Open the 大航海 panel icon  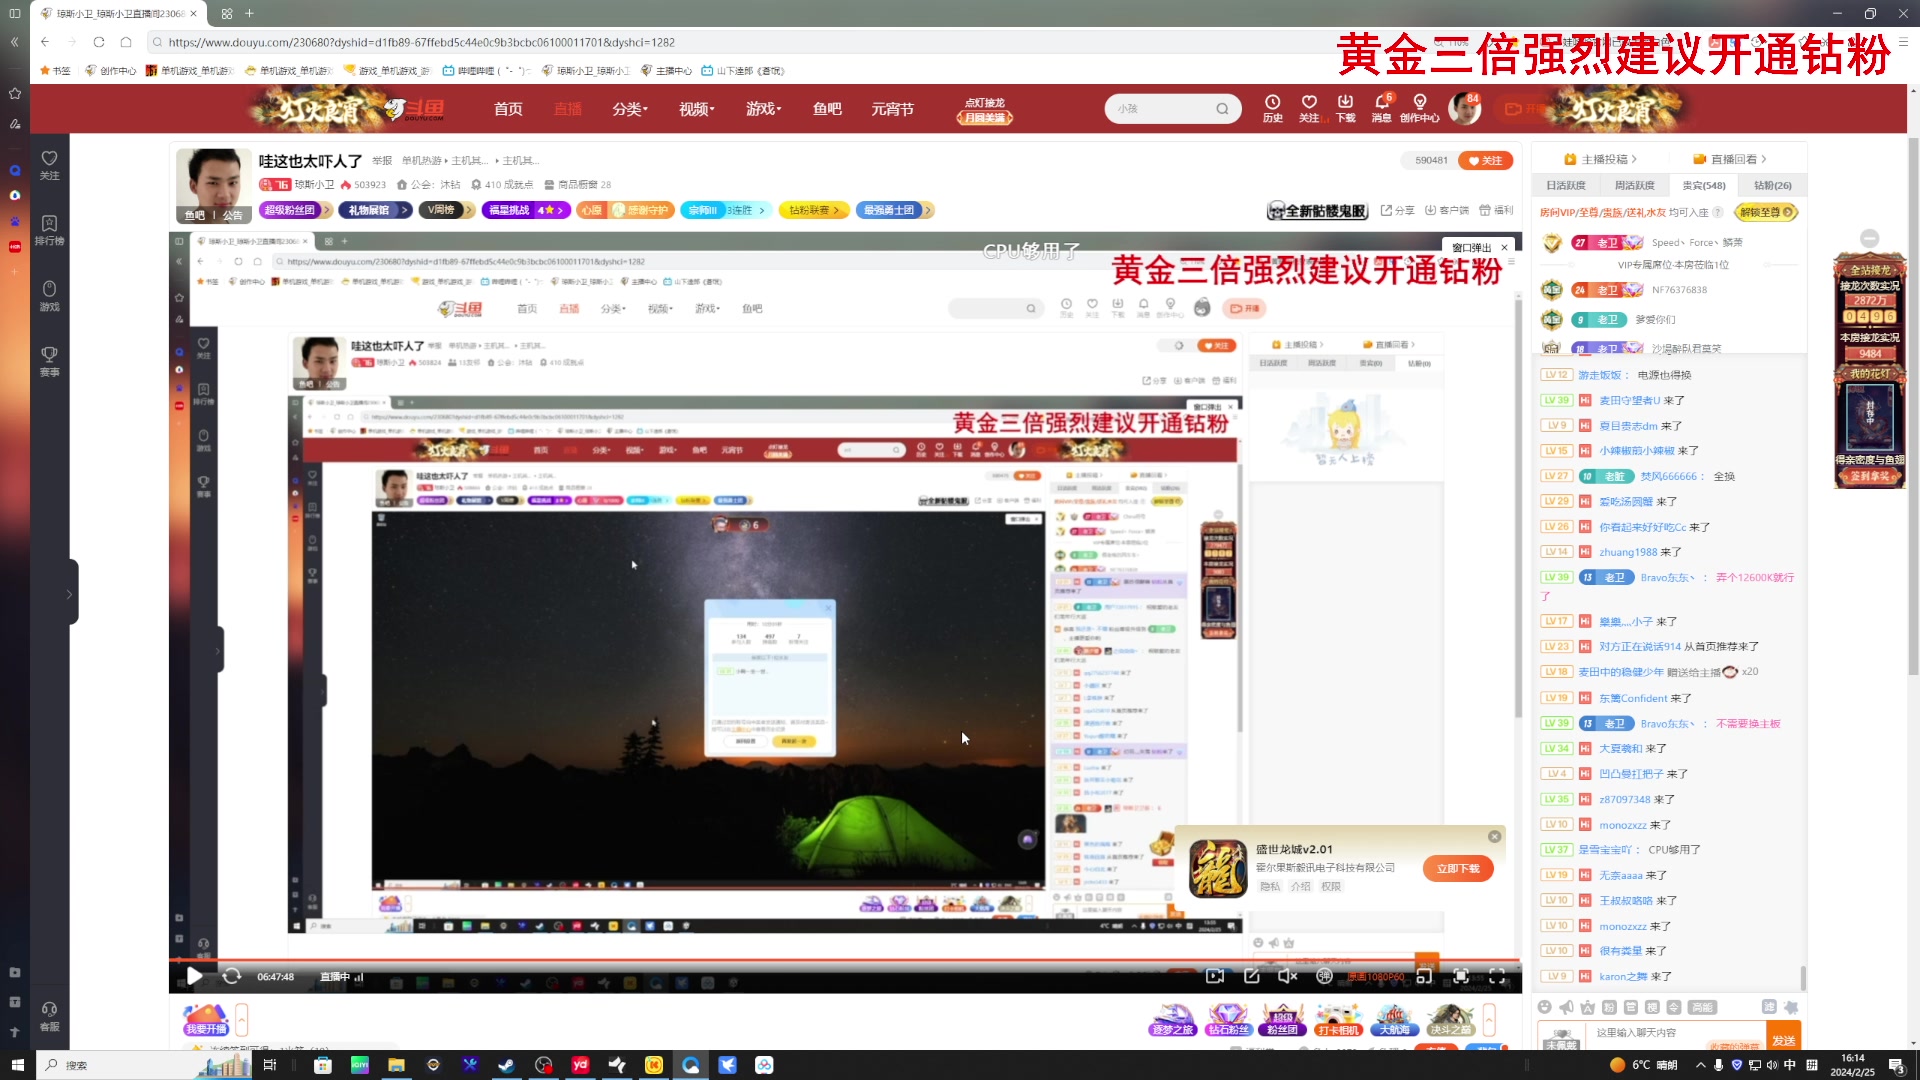[1394, 1018]
